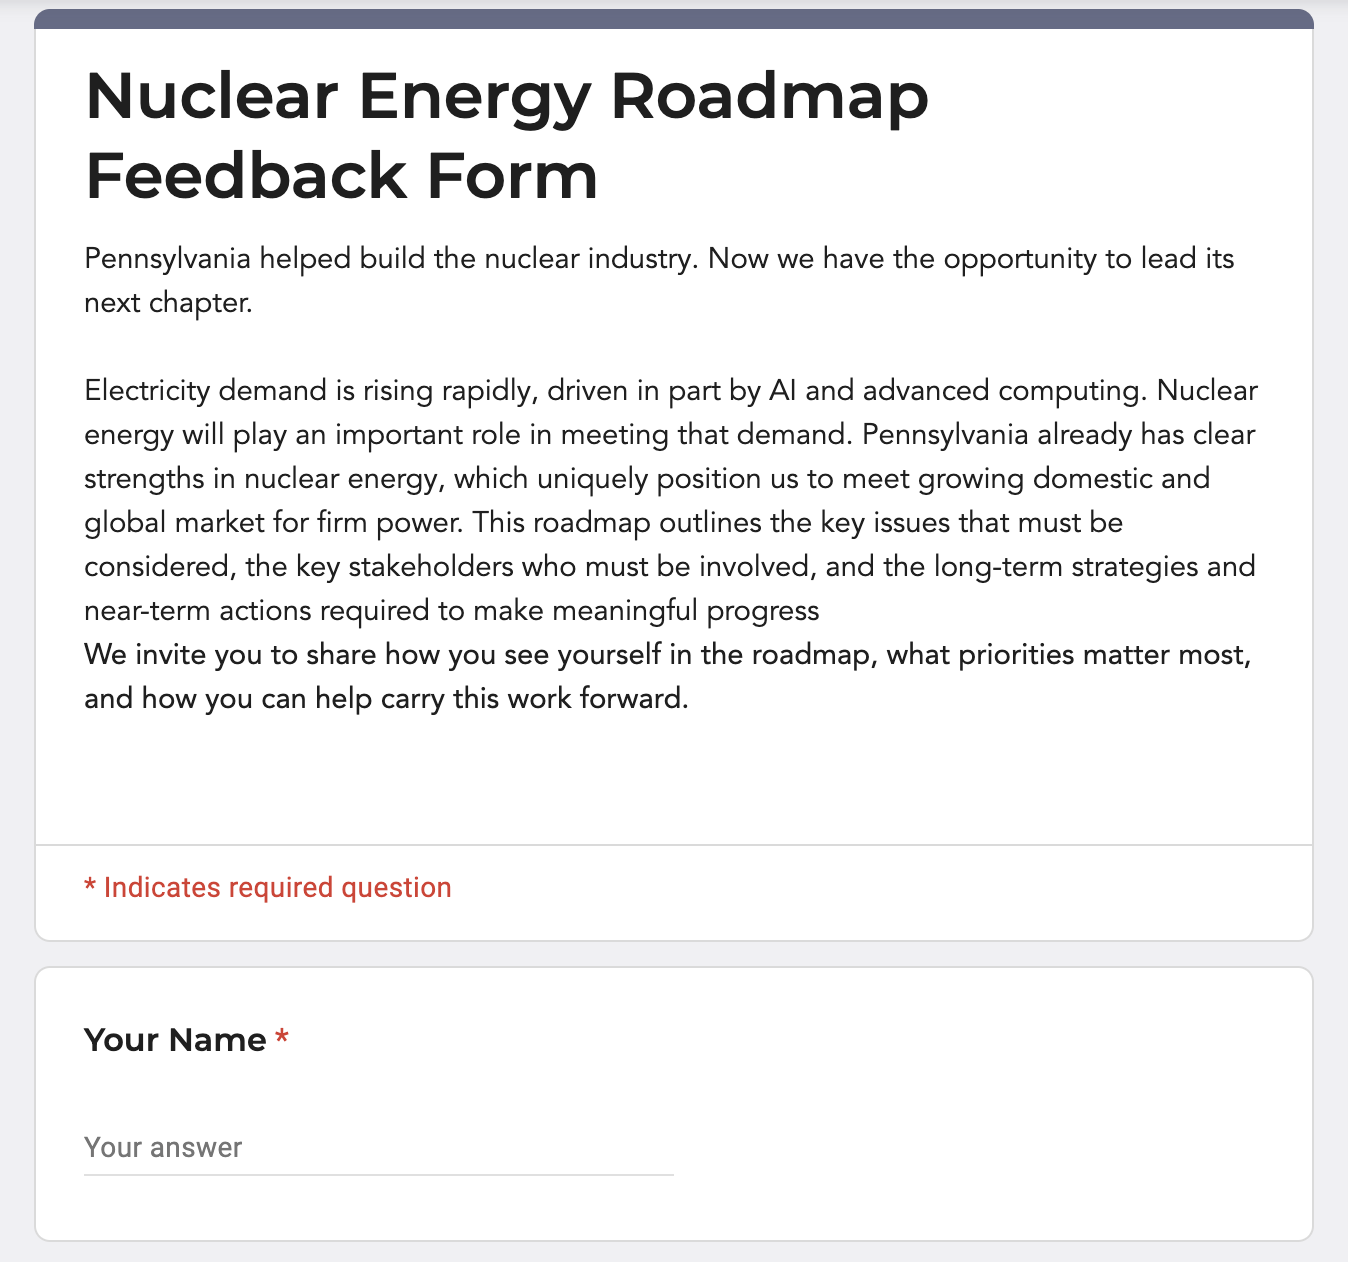Click the "next chapter." text line
The image size is (1348, 1262).
[168, 303]
